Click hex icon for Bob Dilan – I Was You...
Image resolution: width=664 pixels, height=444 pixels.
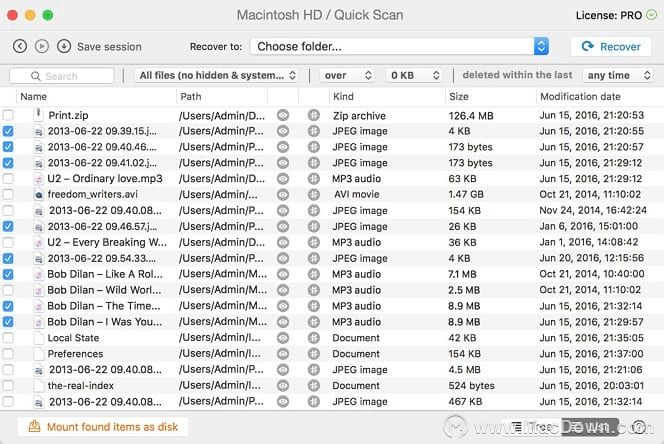tap(314, 322)
